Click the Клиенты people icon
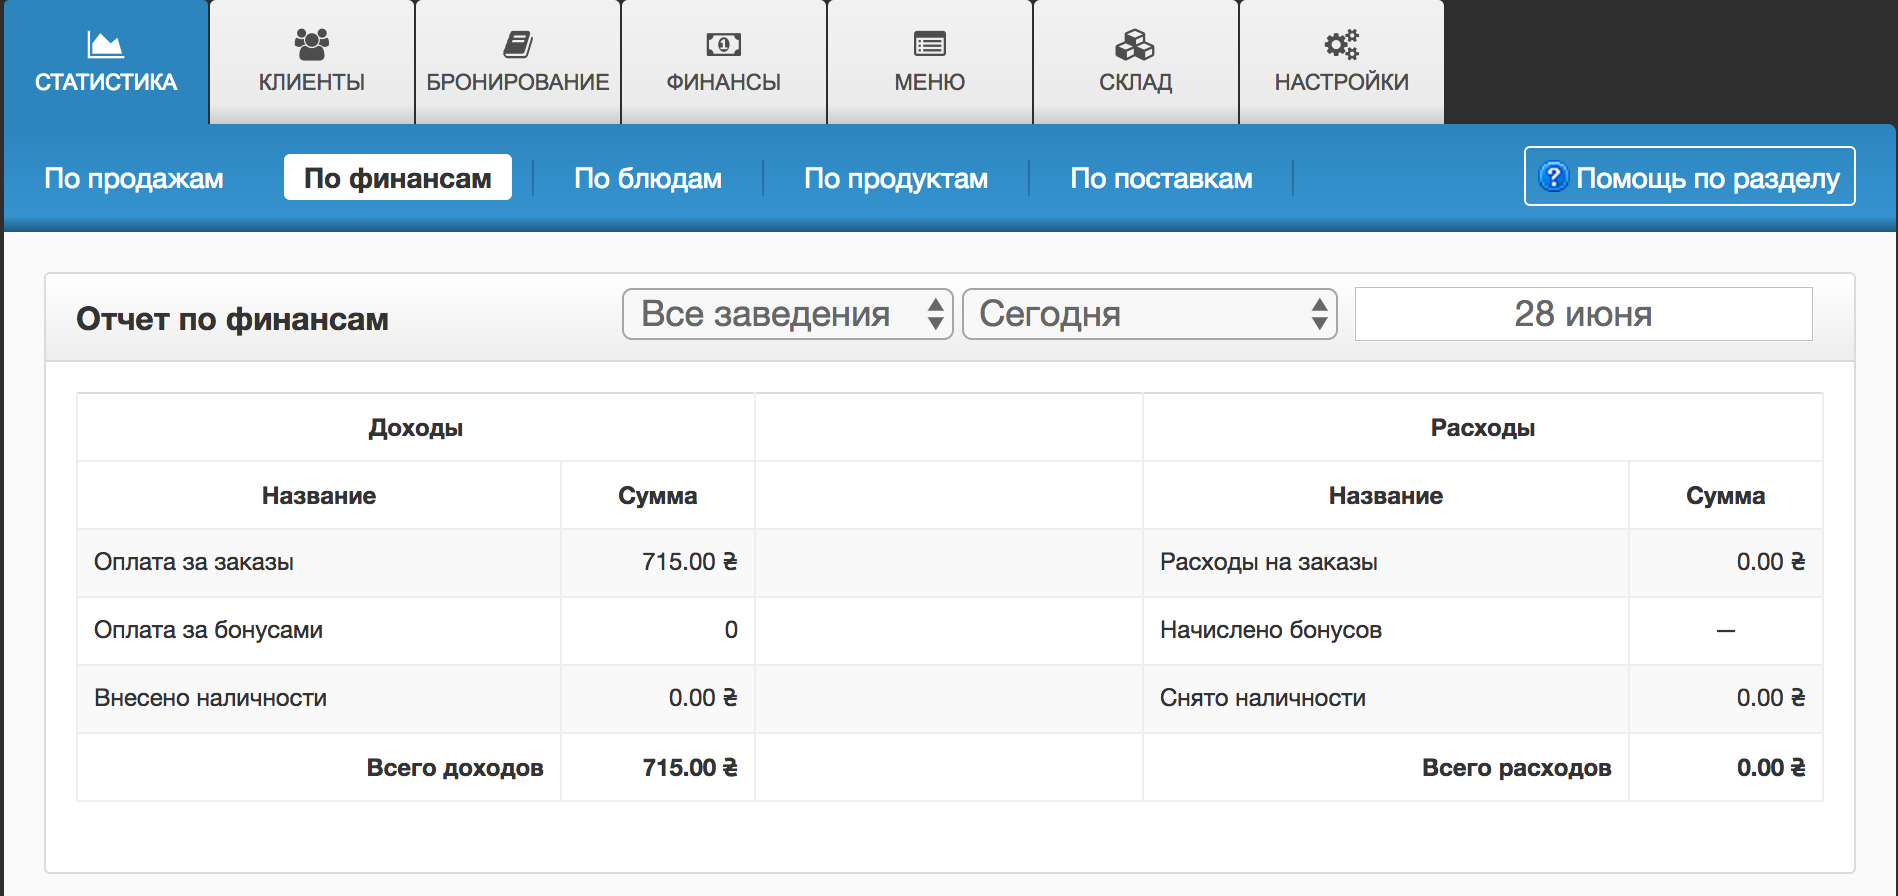 tap(312, 44)
